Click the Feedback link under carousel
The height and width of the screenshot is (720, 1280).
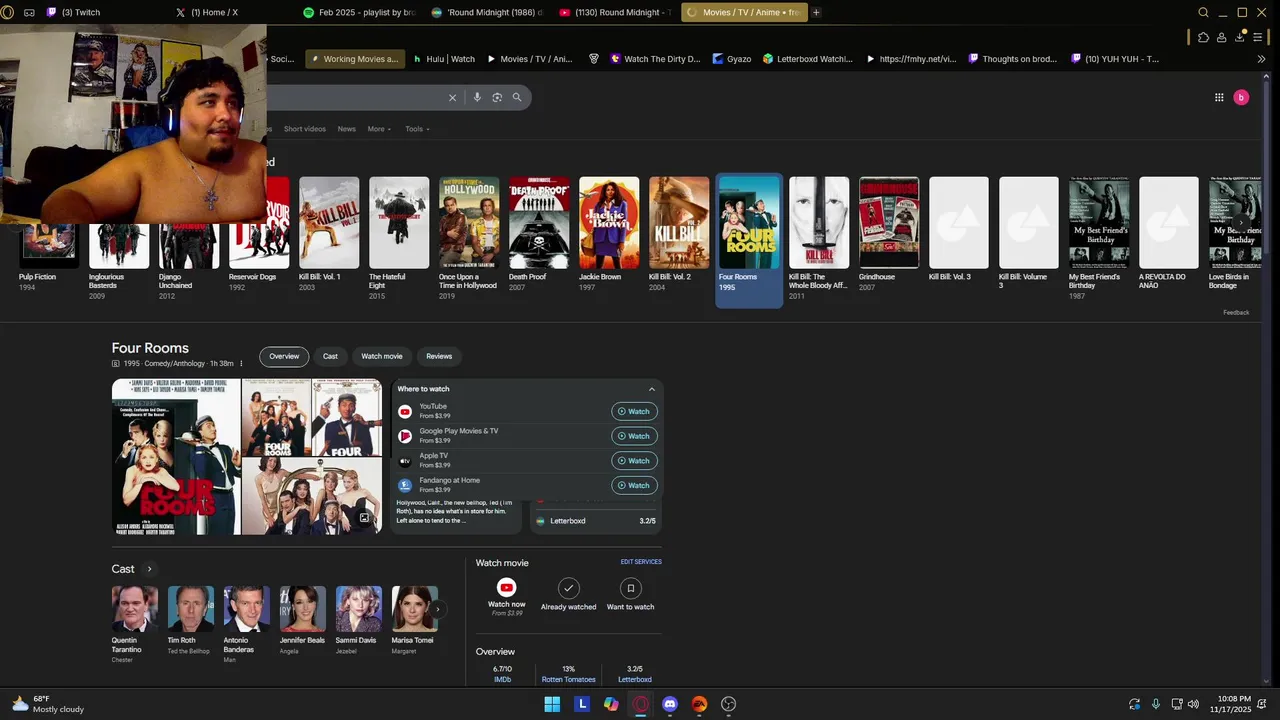1236,313
